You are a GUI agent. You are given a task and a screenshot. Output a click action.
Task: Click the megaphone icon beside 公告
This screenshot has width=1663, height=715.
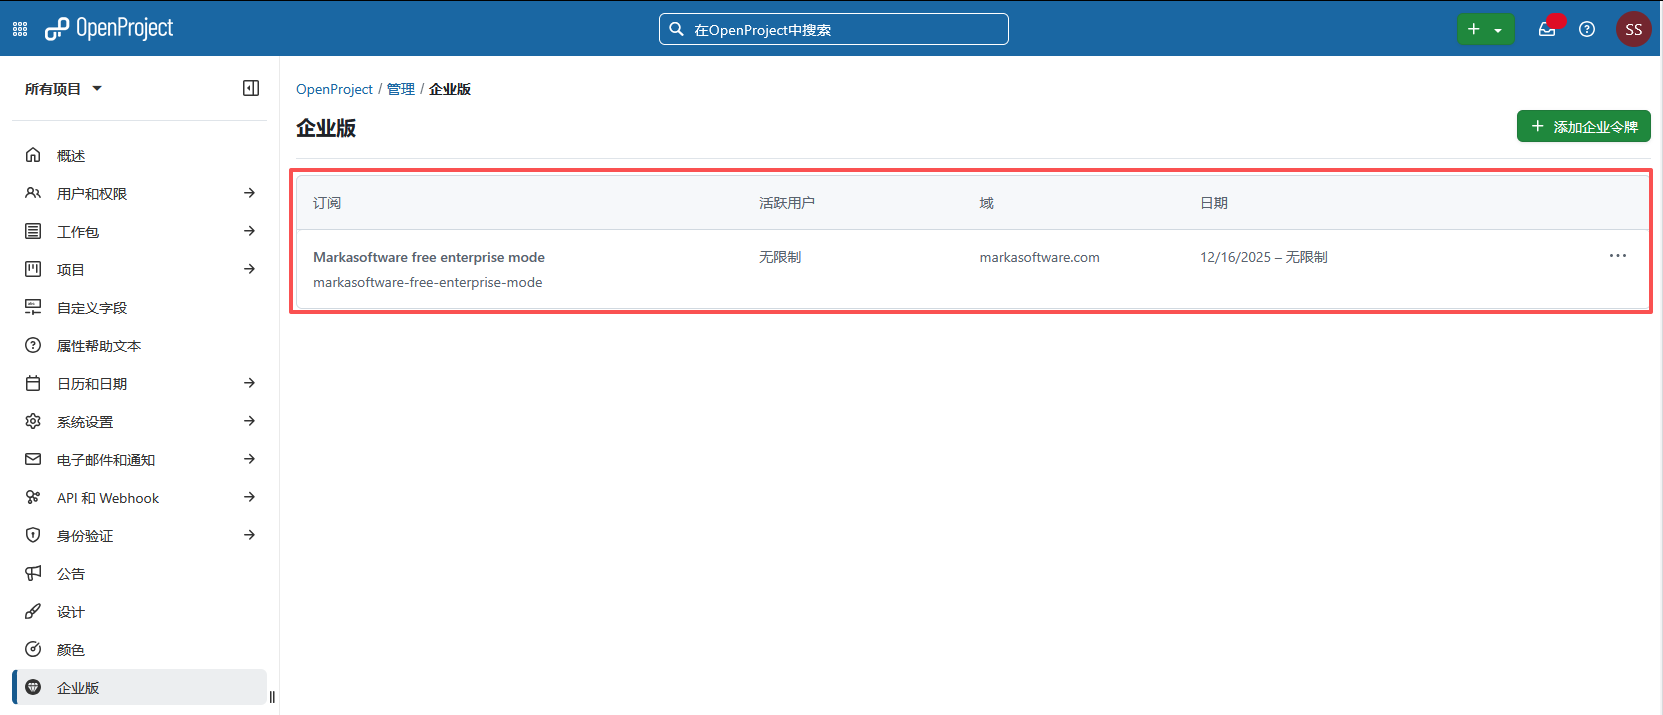pyautogui.click(x=33, y=573)
